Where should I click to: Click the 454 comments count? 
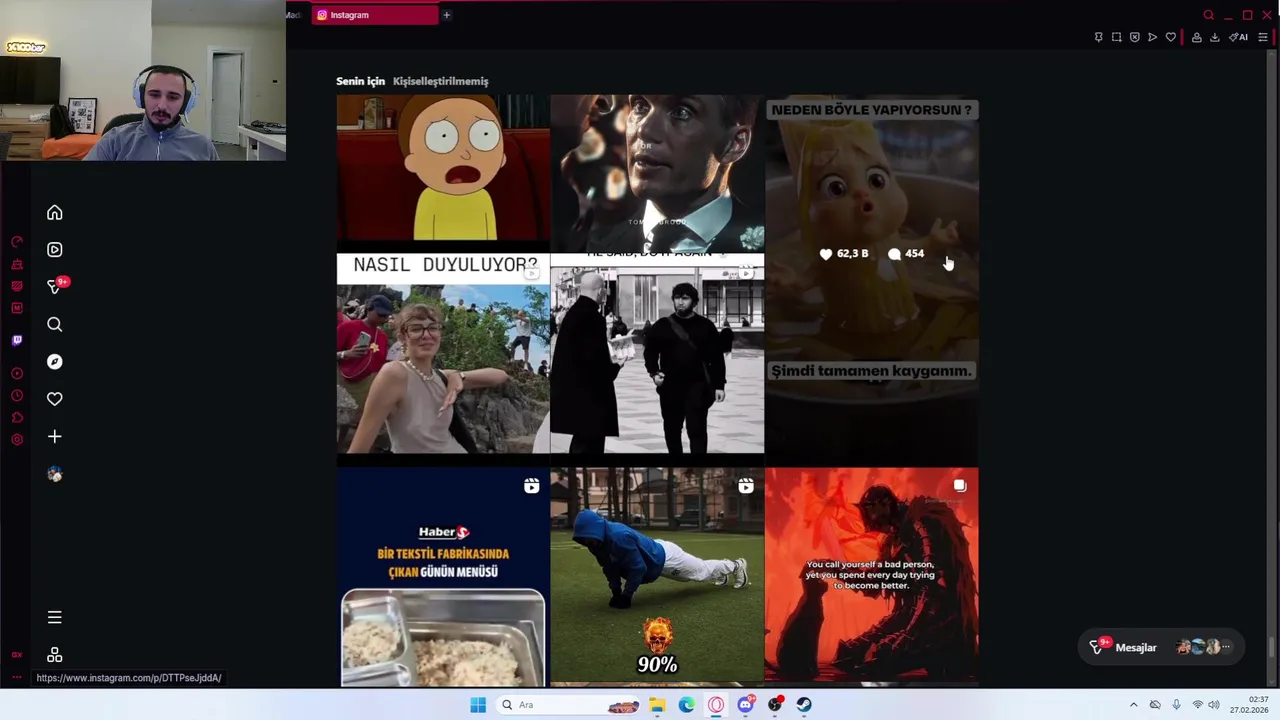pyautogui.click(x=906, y=254)
